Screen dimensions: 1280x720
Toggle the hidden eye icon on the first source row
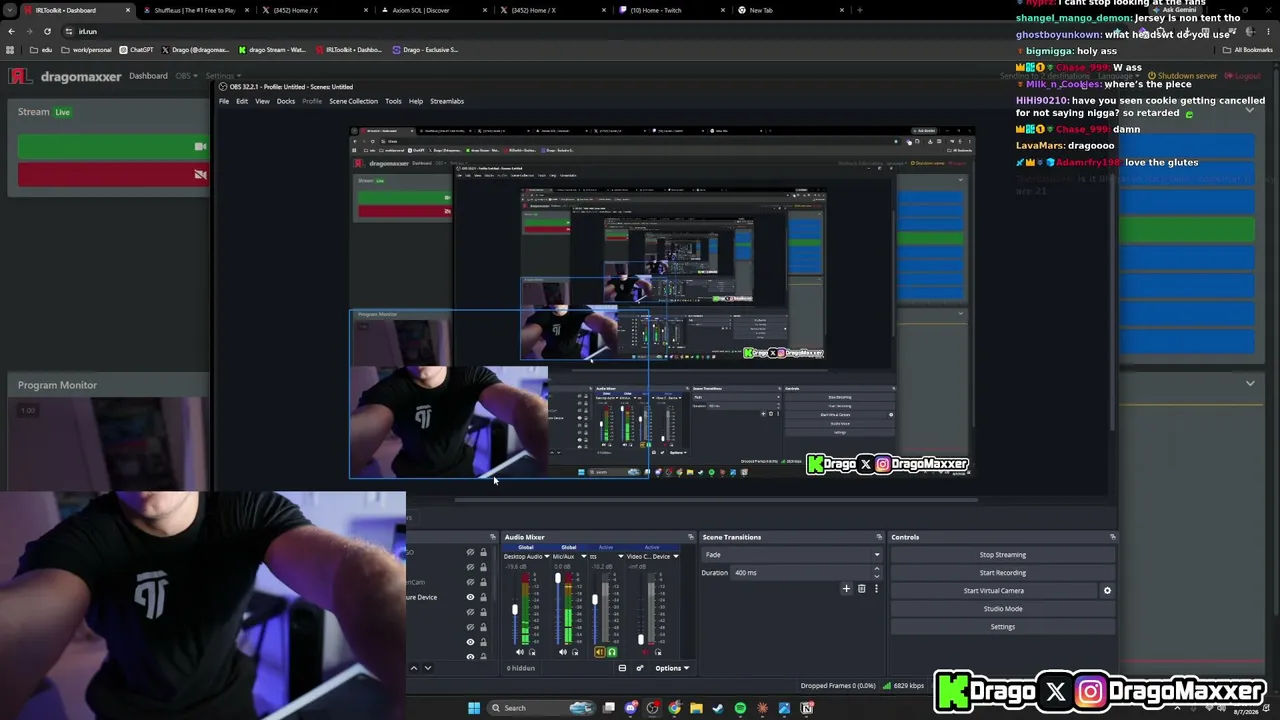tap(470, 552)
